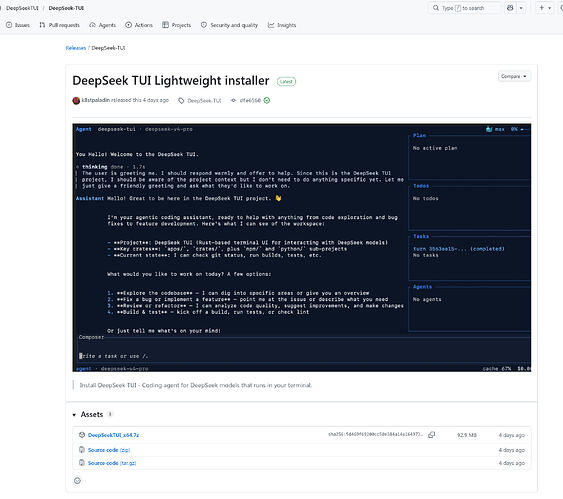Open the DeepSeek TUI terminal screenshot
563x499 pixels.
click(302, 247)
